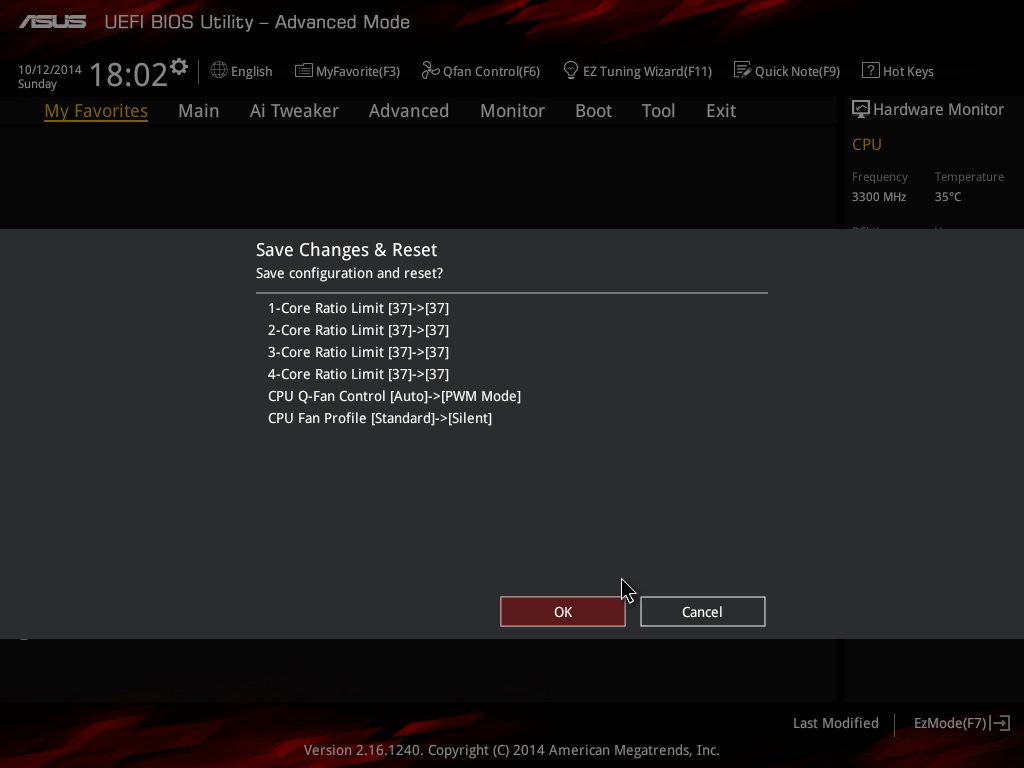Click the Temperature label
The height and width of the screenshot is (768, 1024).
[969, 177]
